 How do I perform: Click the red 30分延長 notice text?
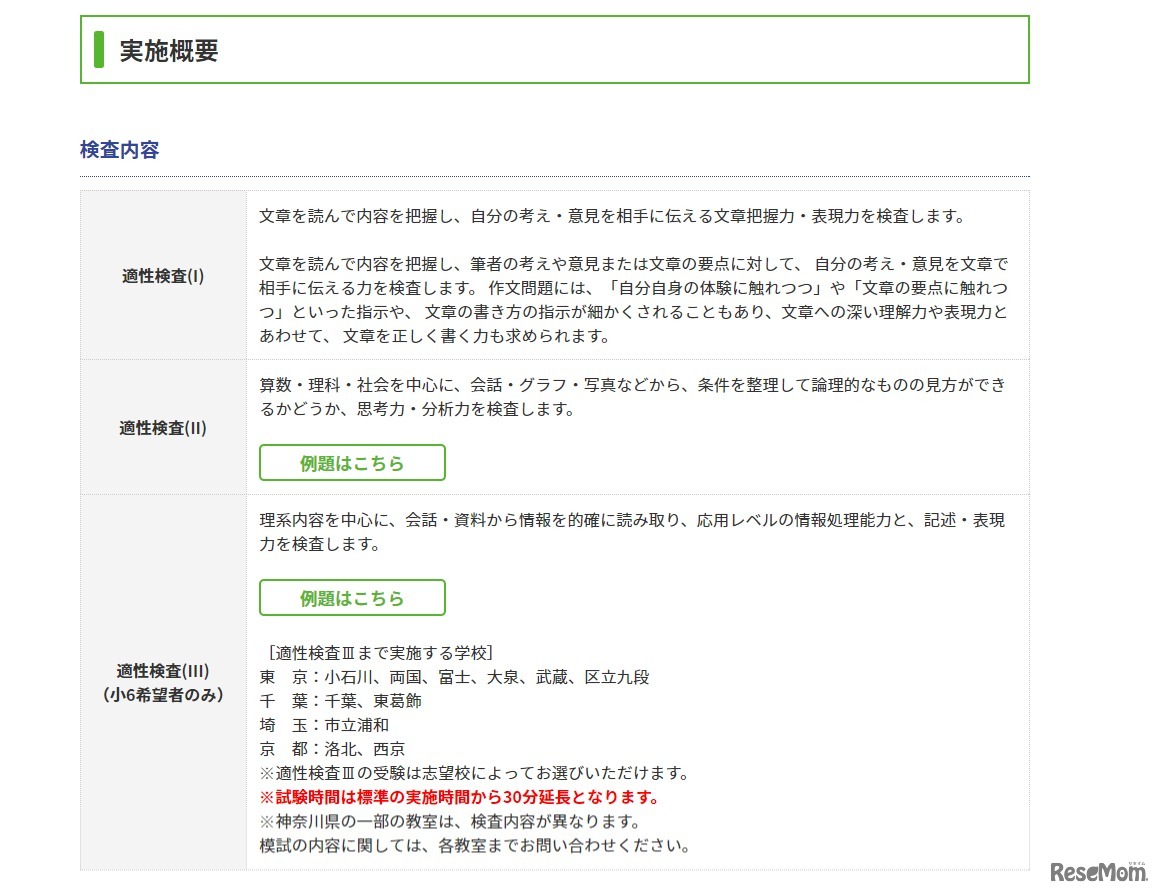coord(459,797)
